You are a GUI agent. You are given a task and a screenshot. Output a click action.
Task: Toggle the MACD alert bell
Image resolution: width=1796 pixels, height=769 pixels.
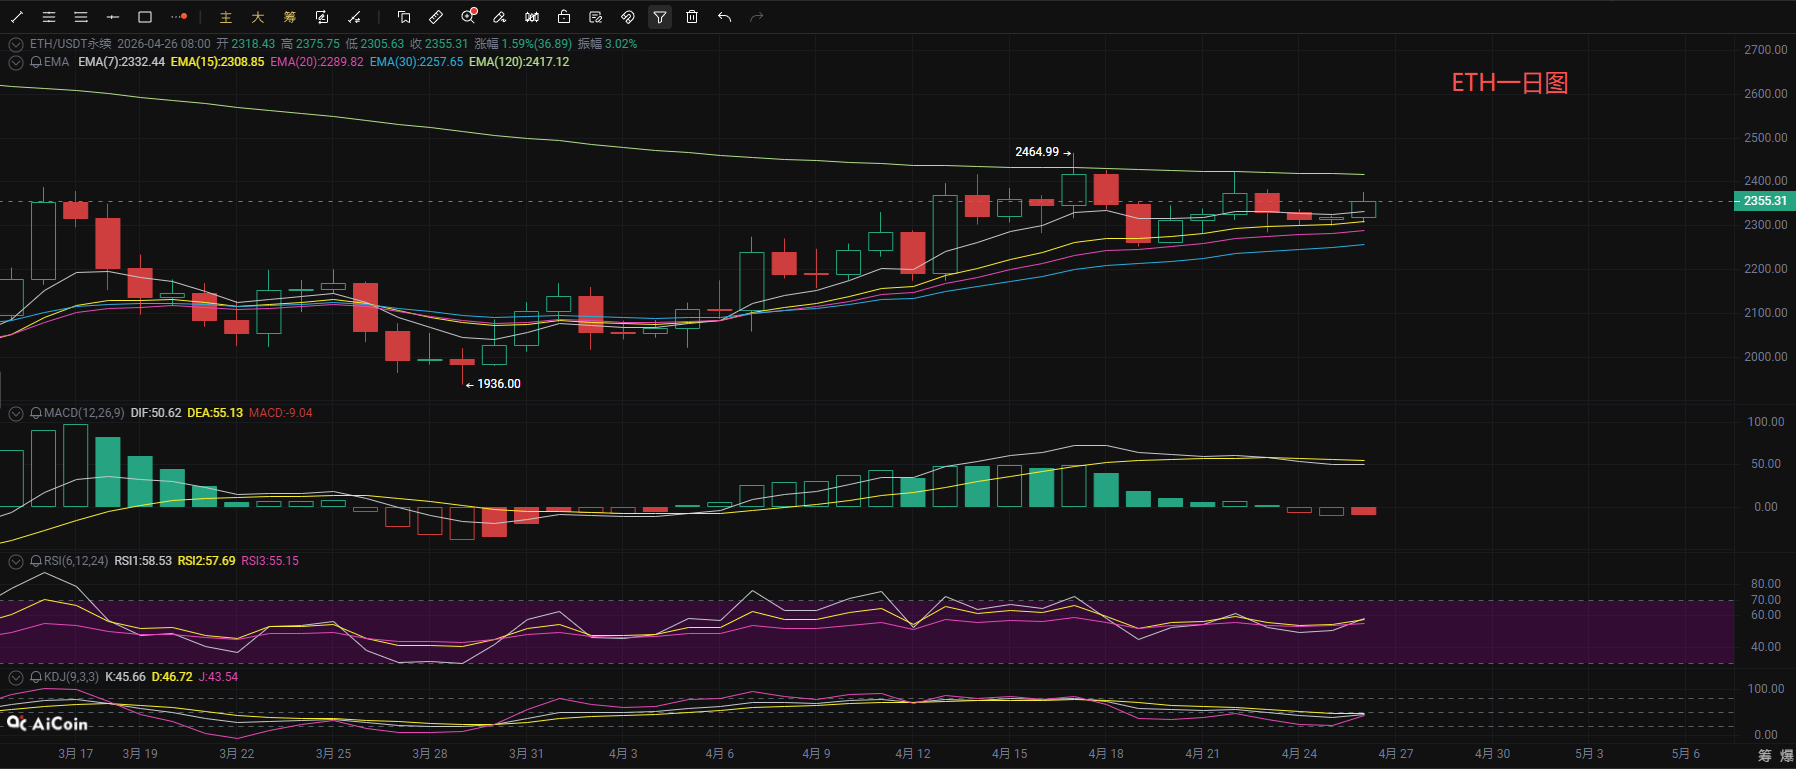coord(36,413)
